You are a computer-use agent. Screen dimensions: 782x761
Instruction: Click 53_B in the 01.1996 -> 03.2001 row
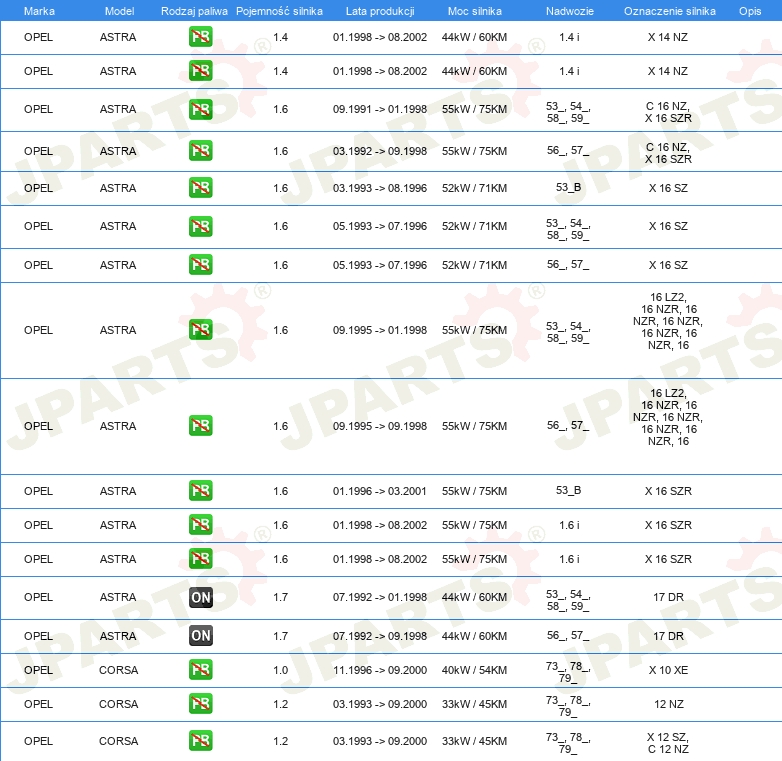pos(569,491)
